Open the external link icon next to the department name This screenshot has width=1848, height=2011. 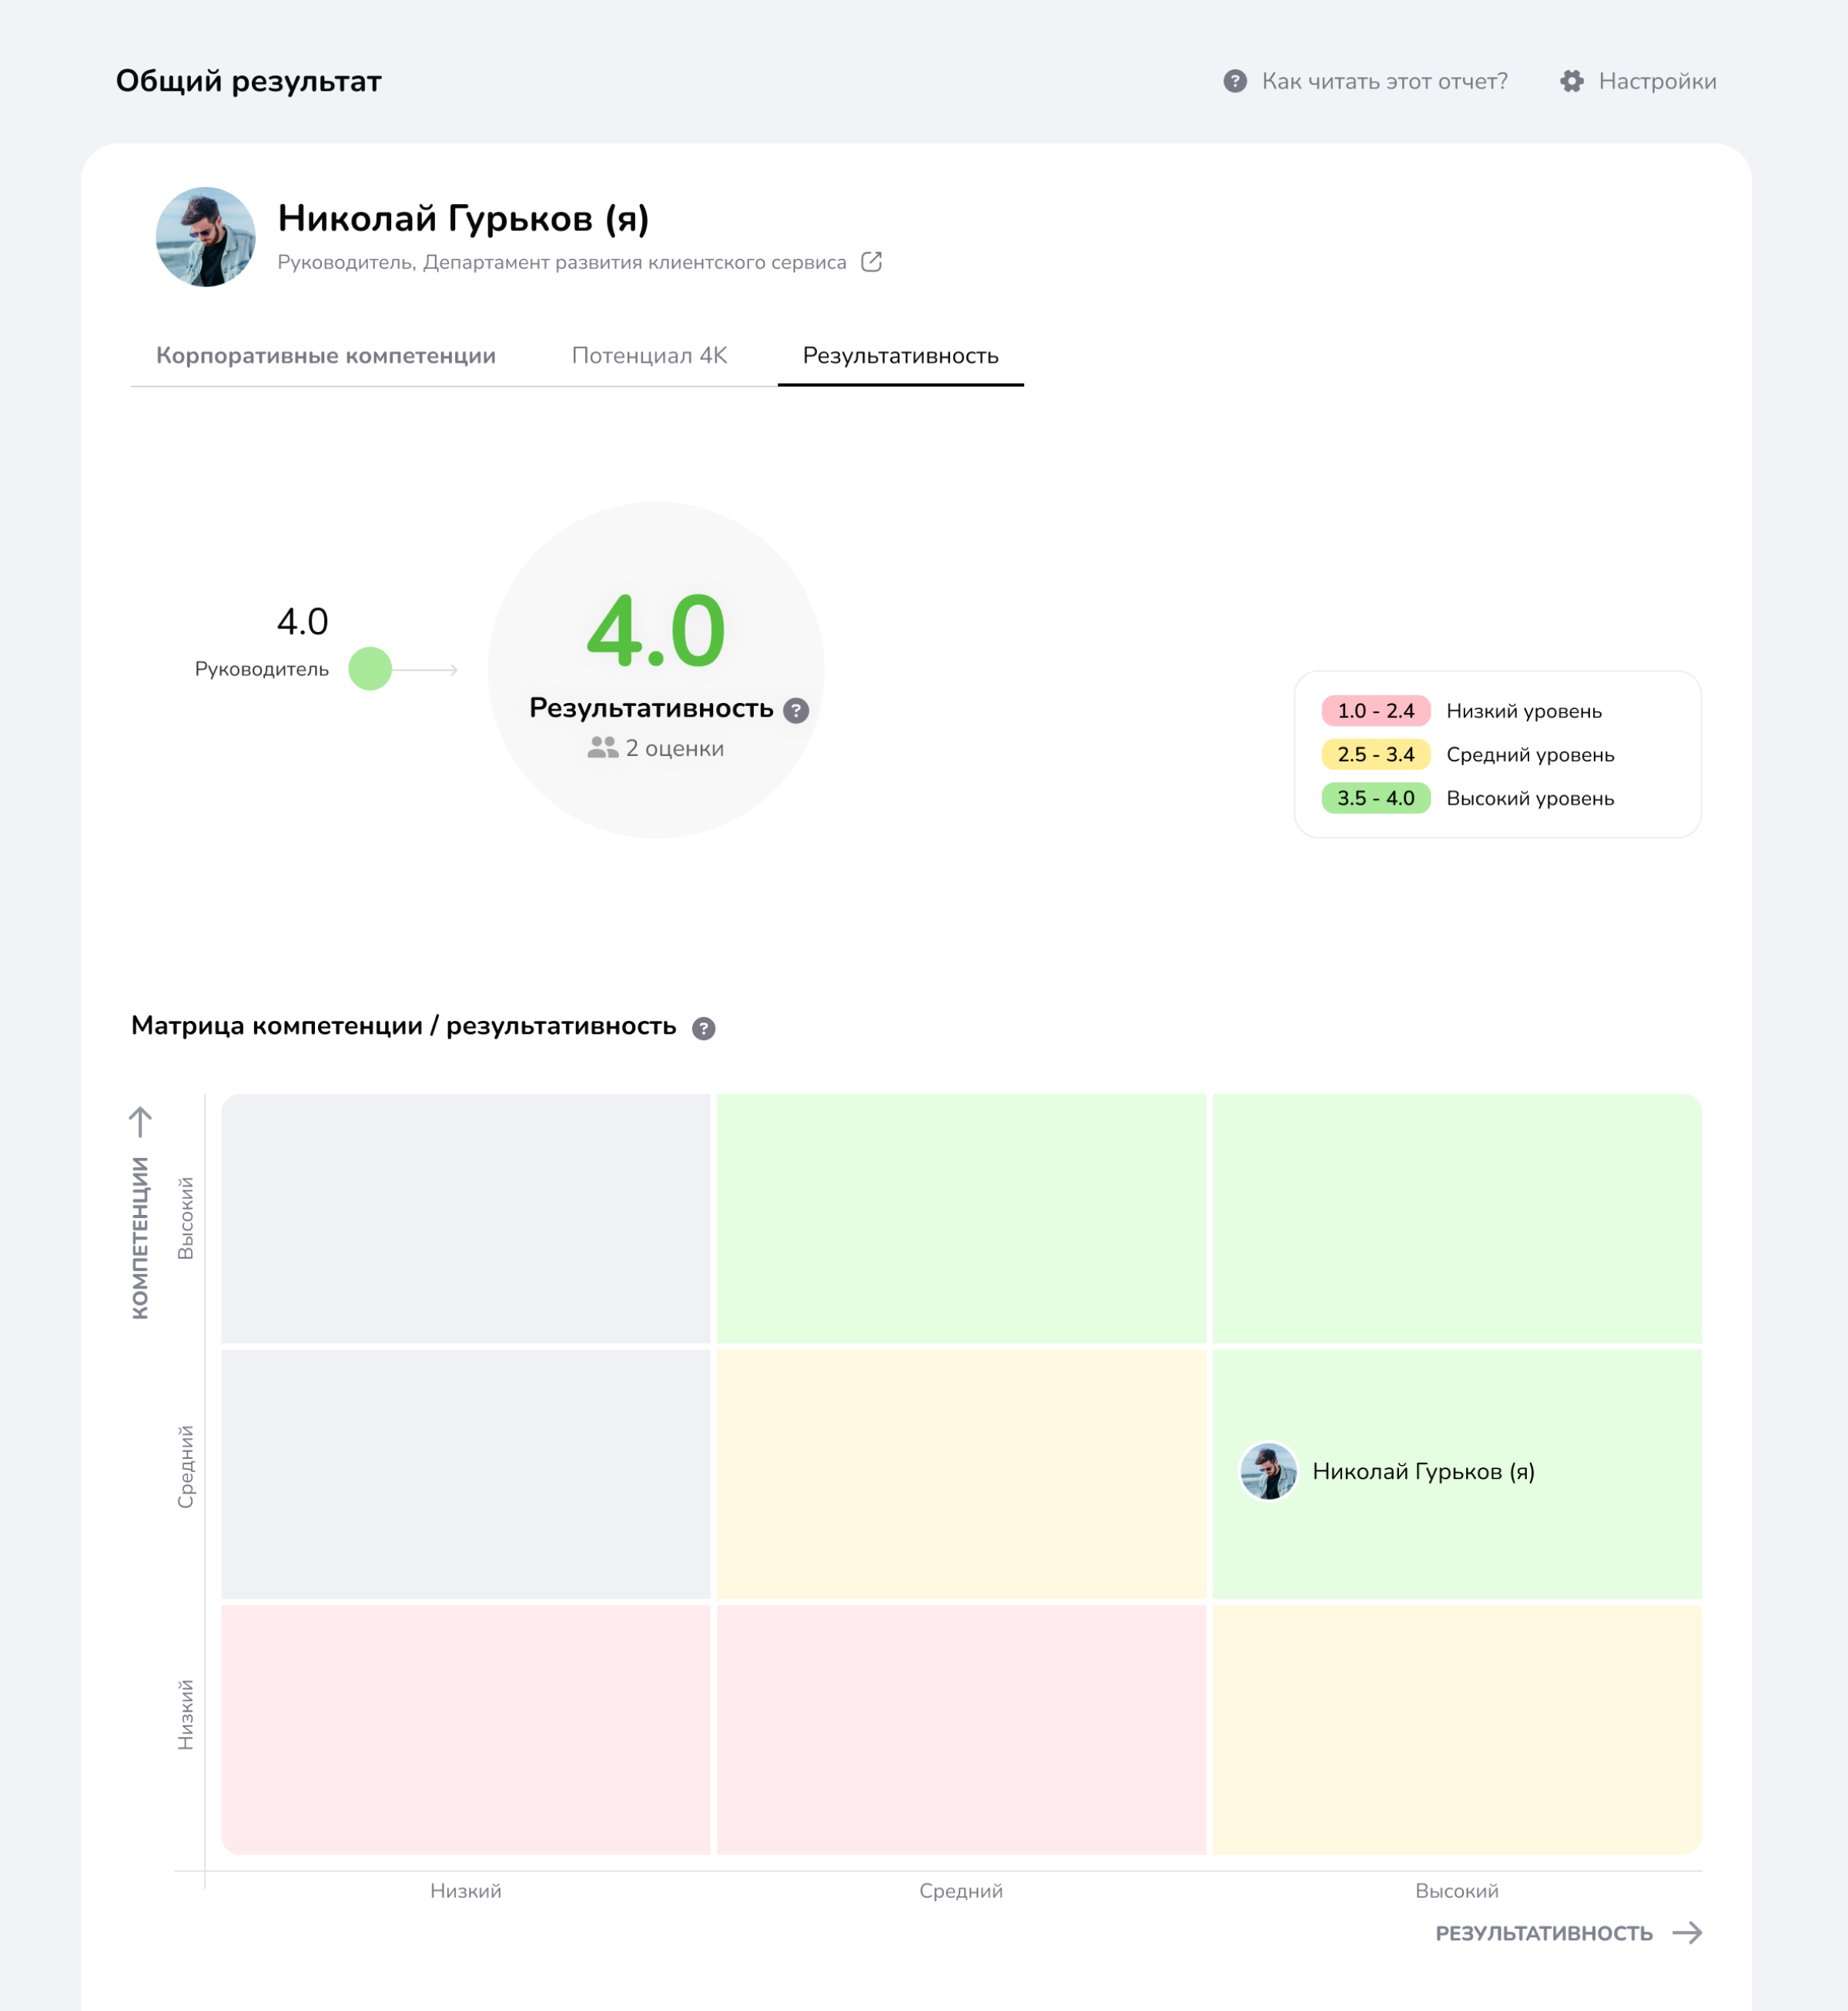tap(871, 262)
